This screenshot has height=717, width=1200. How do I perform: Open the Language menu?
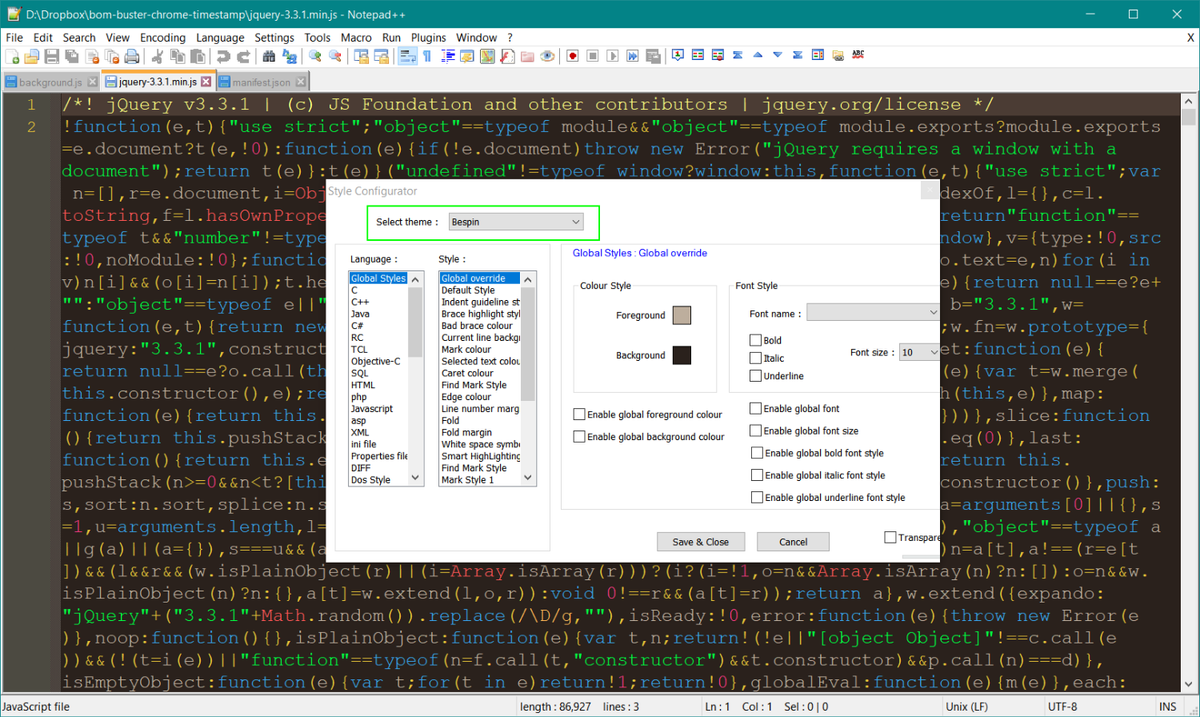click(x=220, y=37)
